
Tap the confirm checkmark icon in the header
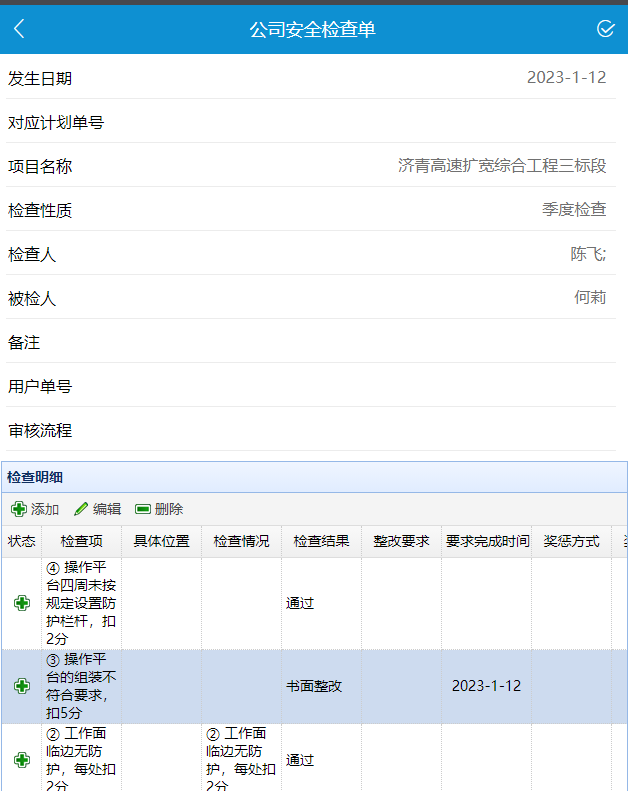(605, 29)
